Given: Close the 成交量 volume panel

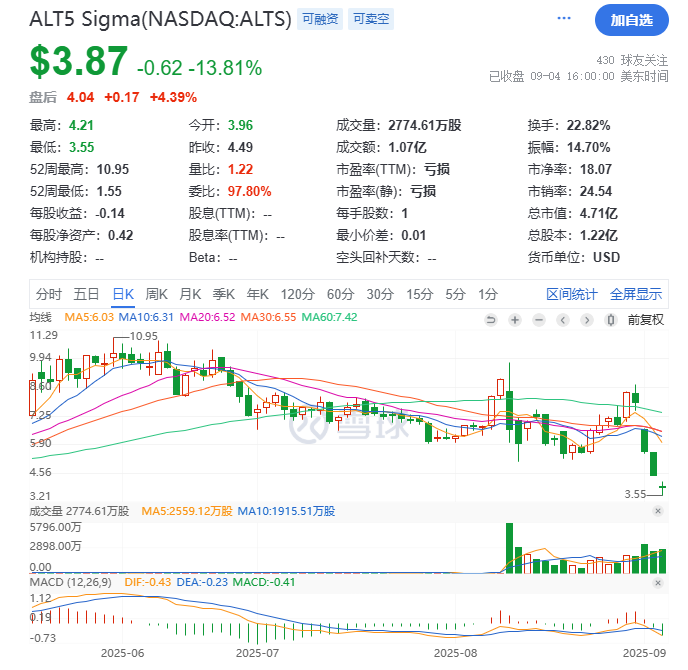Looking at the screenshot, I should [658, 511].
